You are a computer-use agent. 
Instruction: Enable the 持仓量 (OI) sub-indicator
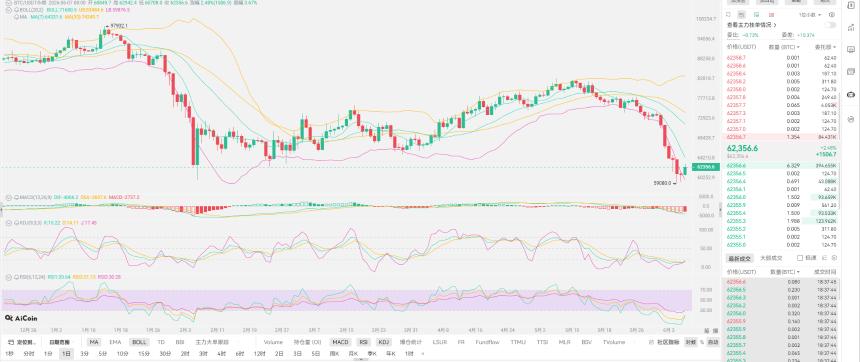[307, 342]
